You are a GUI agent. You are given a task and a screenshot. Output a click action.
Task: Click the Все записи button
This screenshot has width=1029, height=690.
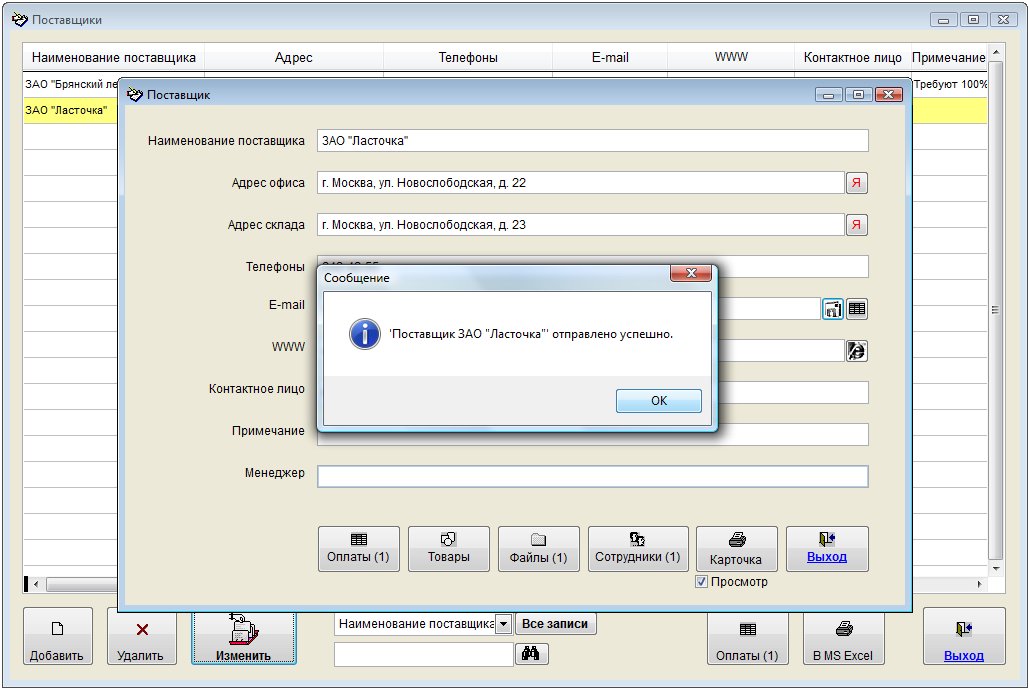click(x=555, y=624)
